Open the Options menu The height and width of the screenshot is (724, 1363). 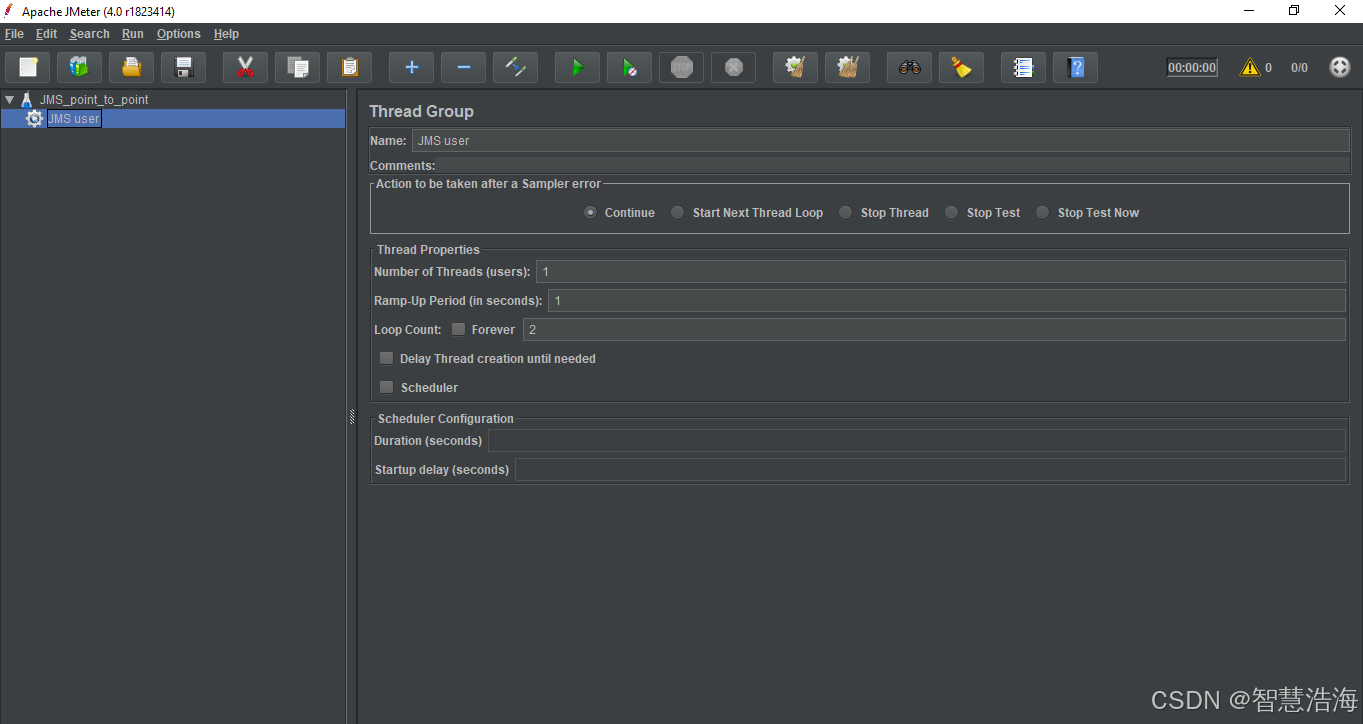[x=178, y=34]
